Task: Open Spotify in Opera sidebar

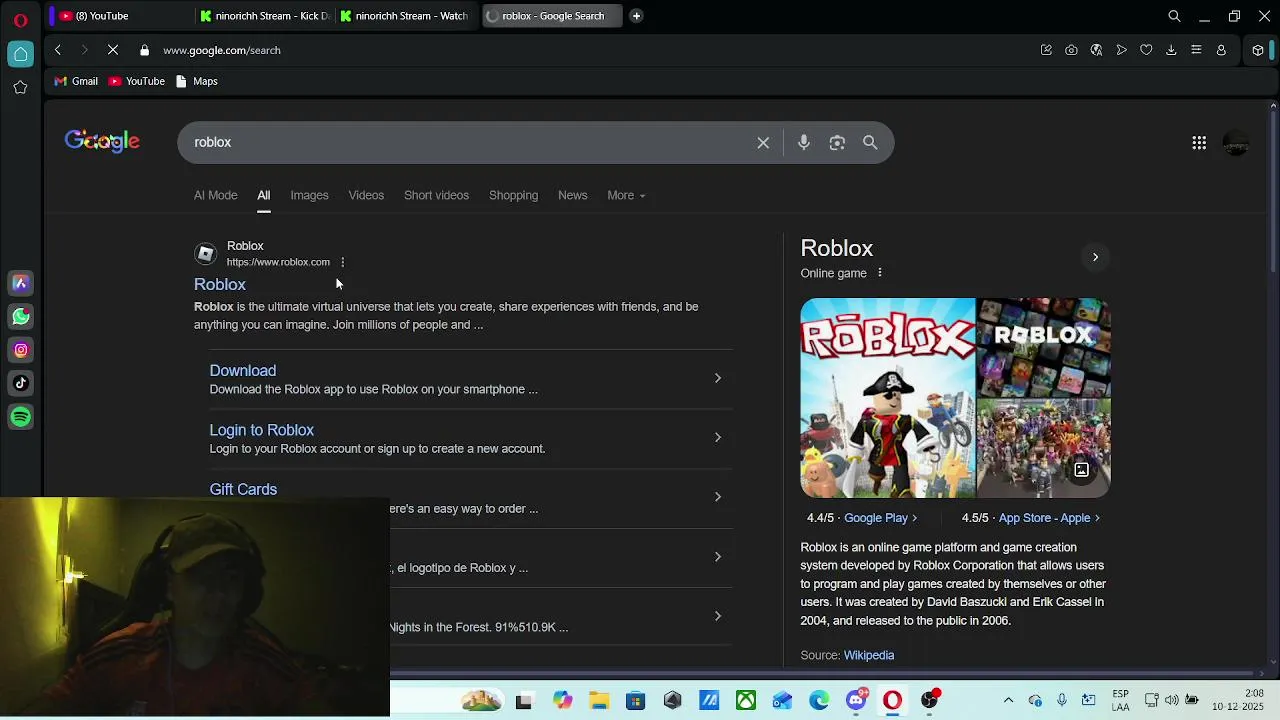Action: 20,416
